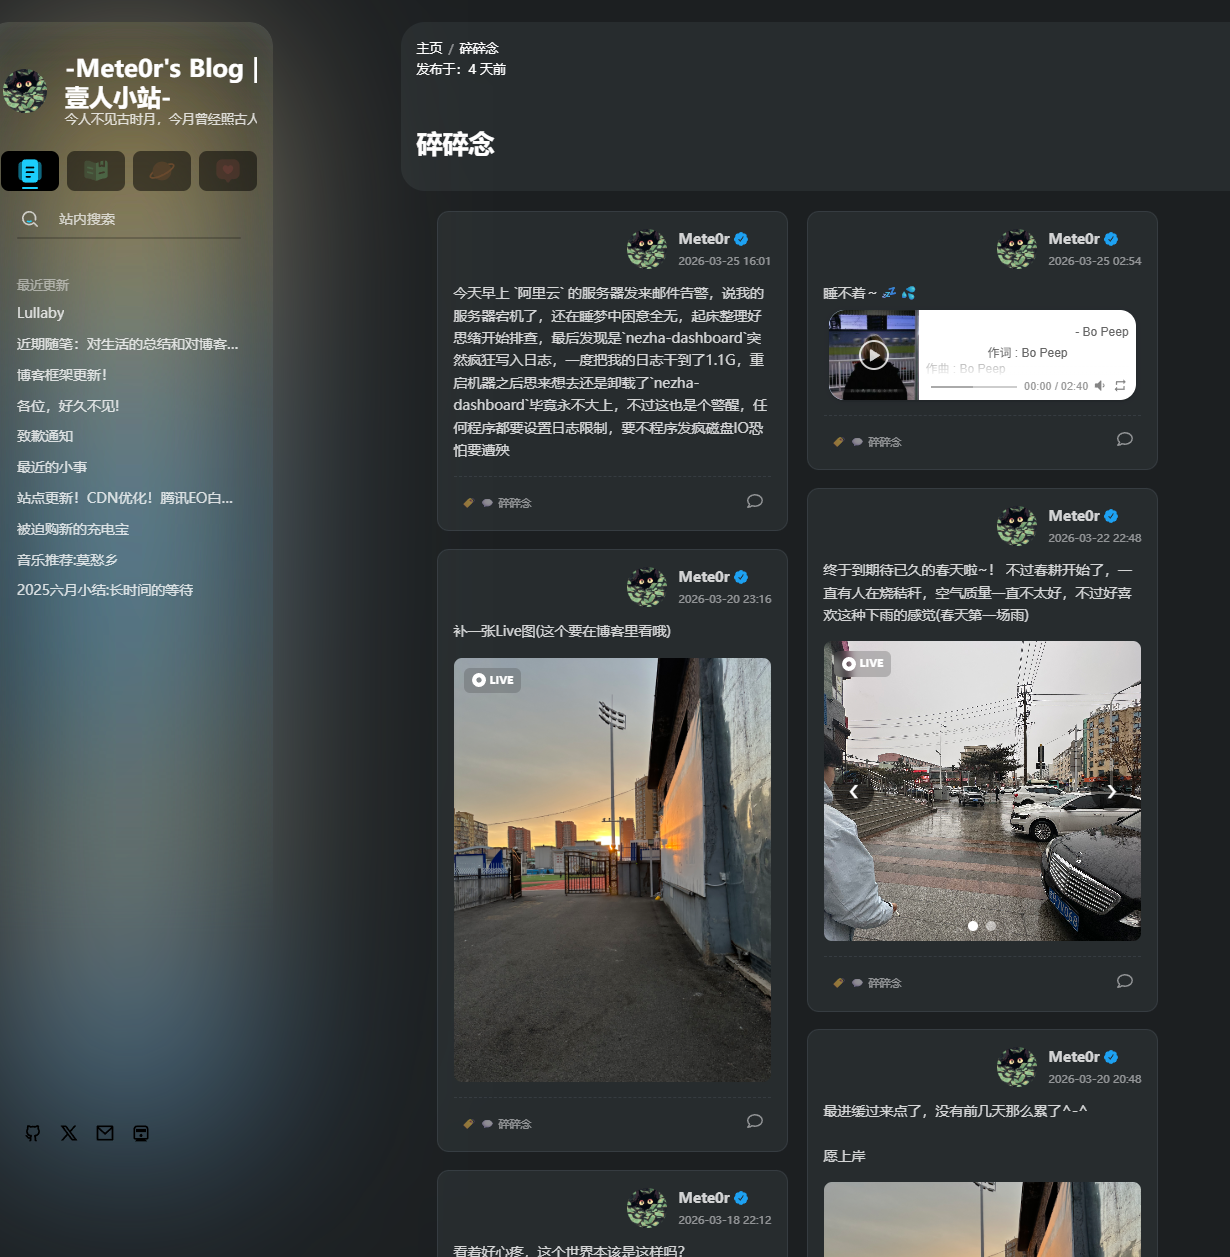Viewport: 1230px width, 1257px height.
Task: Play the Bo Peep track
Action: pyautogui.click(x=874, y=355)
